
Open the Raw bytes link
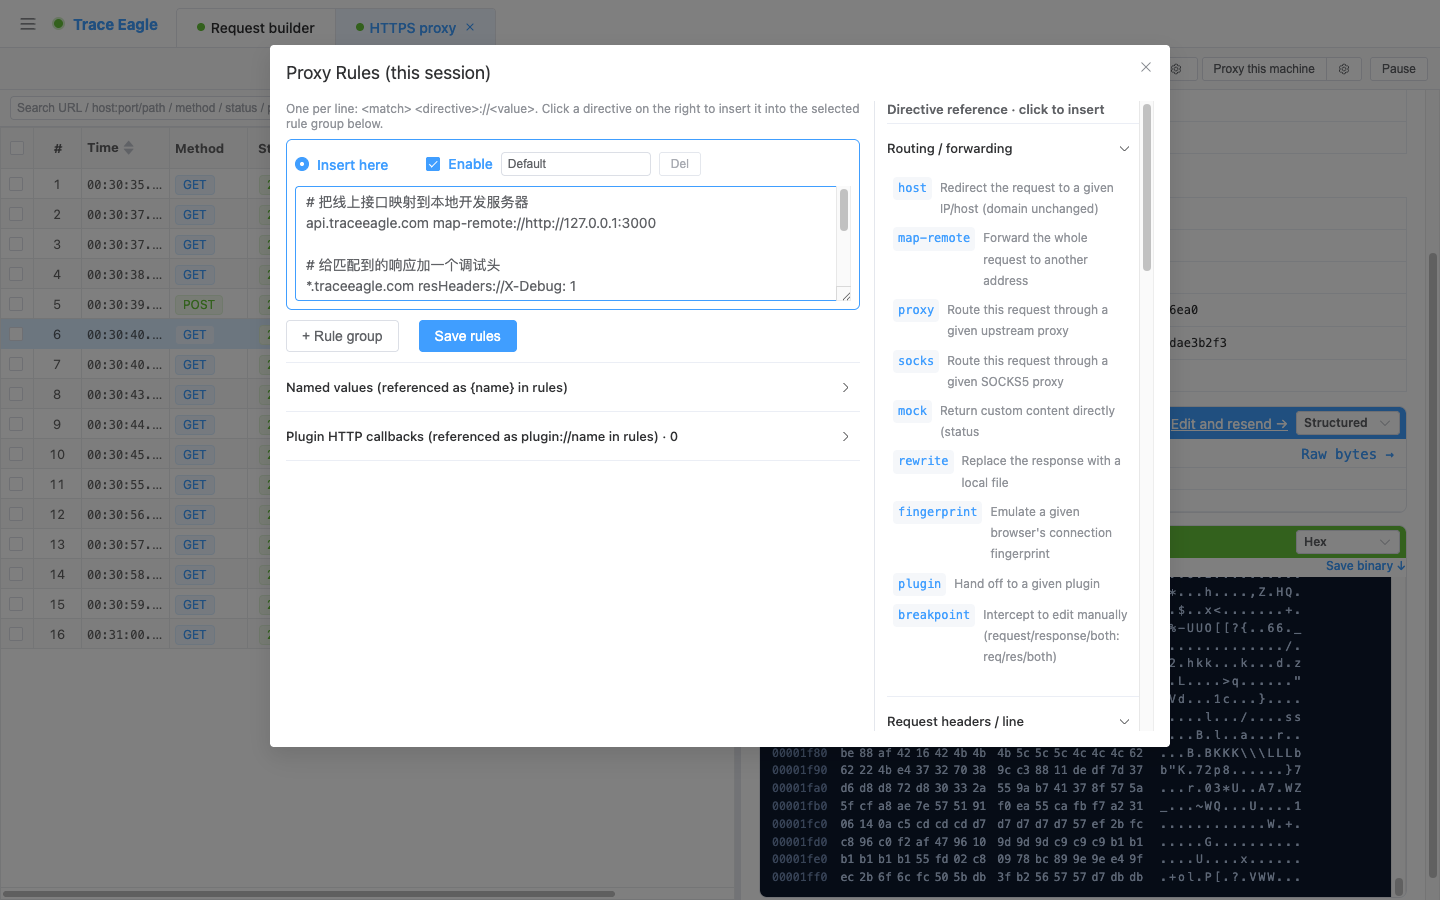click(1347, 454)
